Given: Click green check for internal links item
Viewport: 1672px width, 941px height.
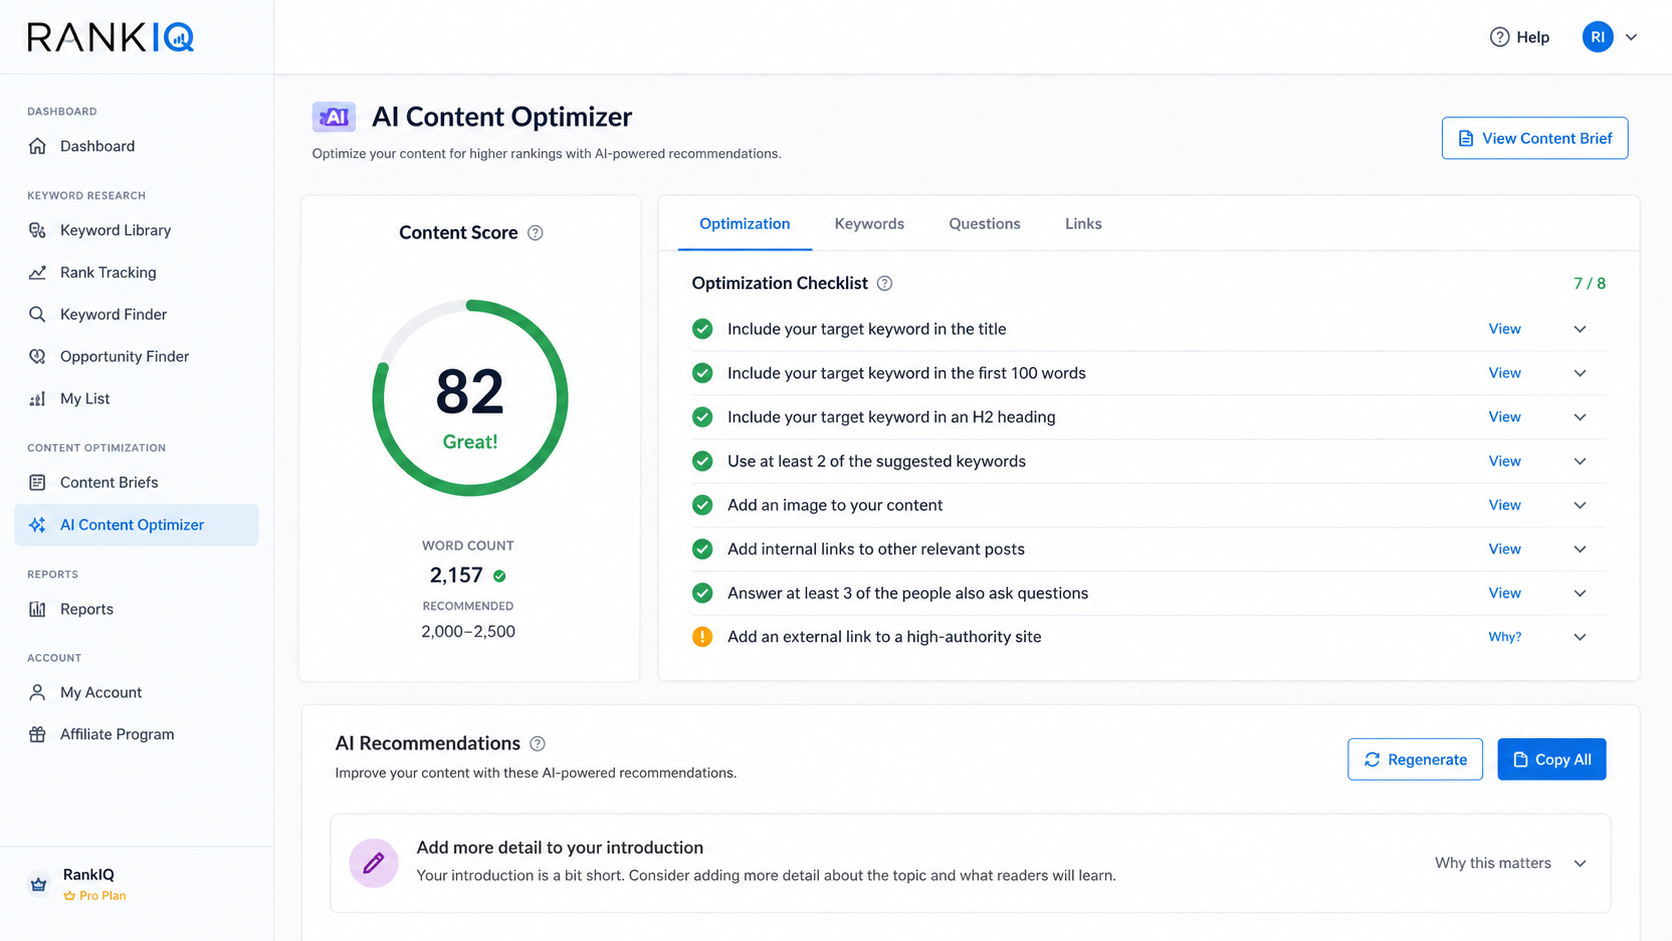Looking at the screenshot, I should click(x=702, y=549).
